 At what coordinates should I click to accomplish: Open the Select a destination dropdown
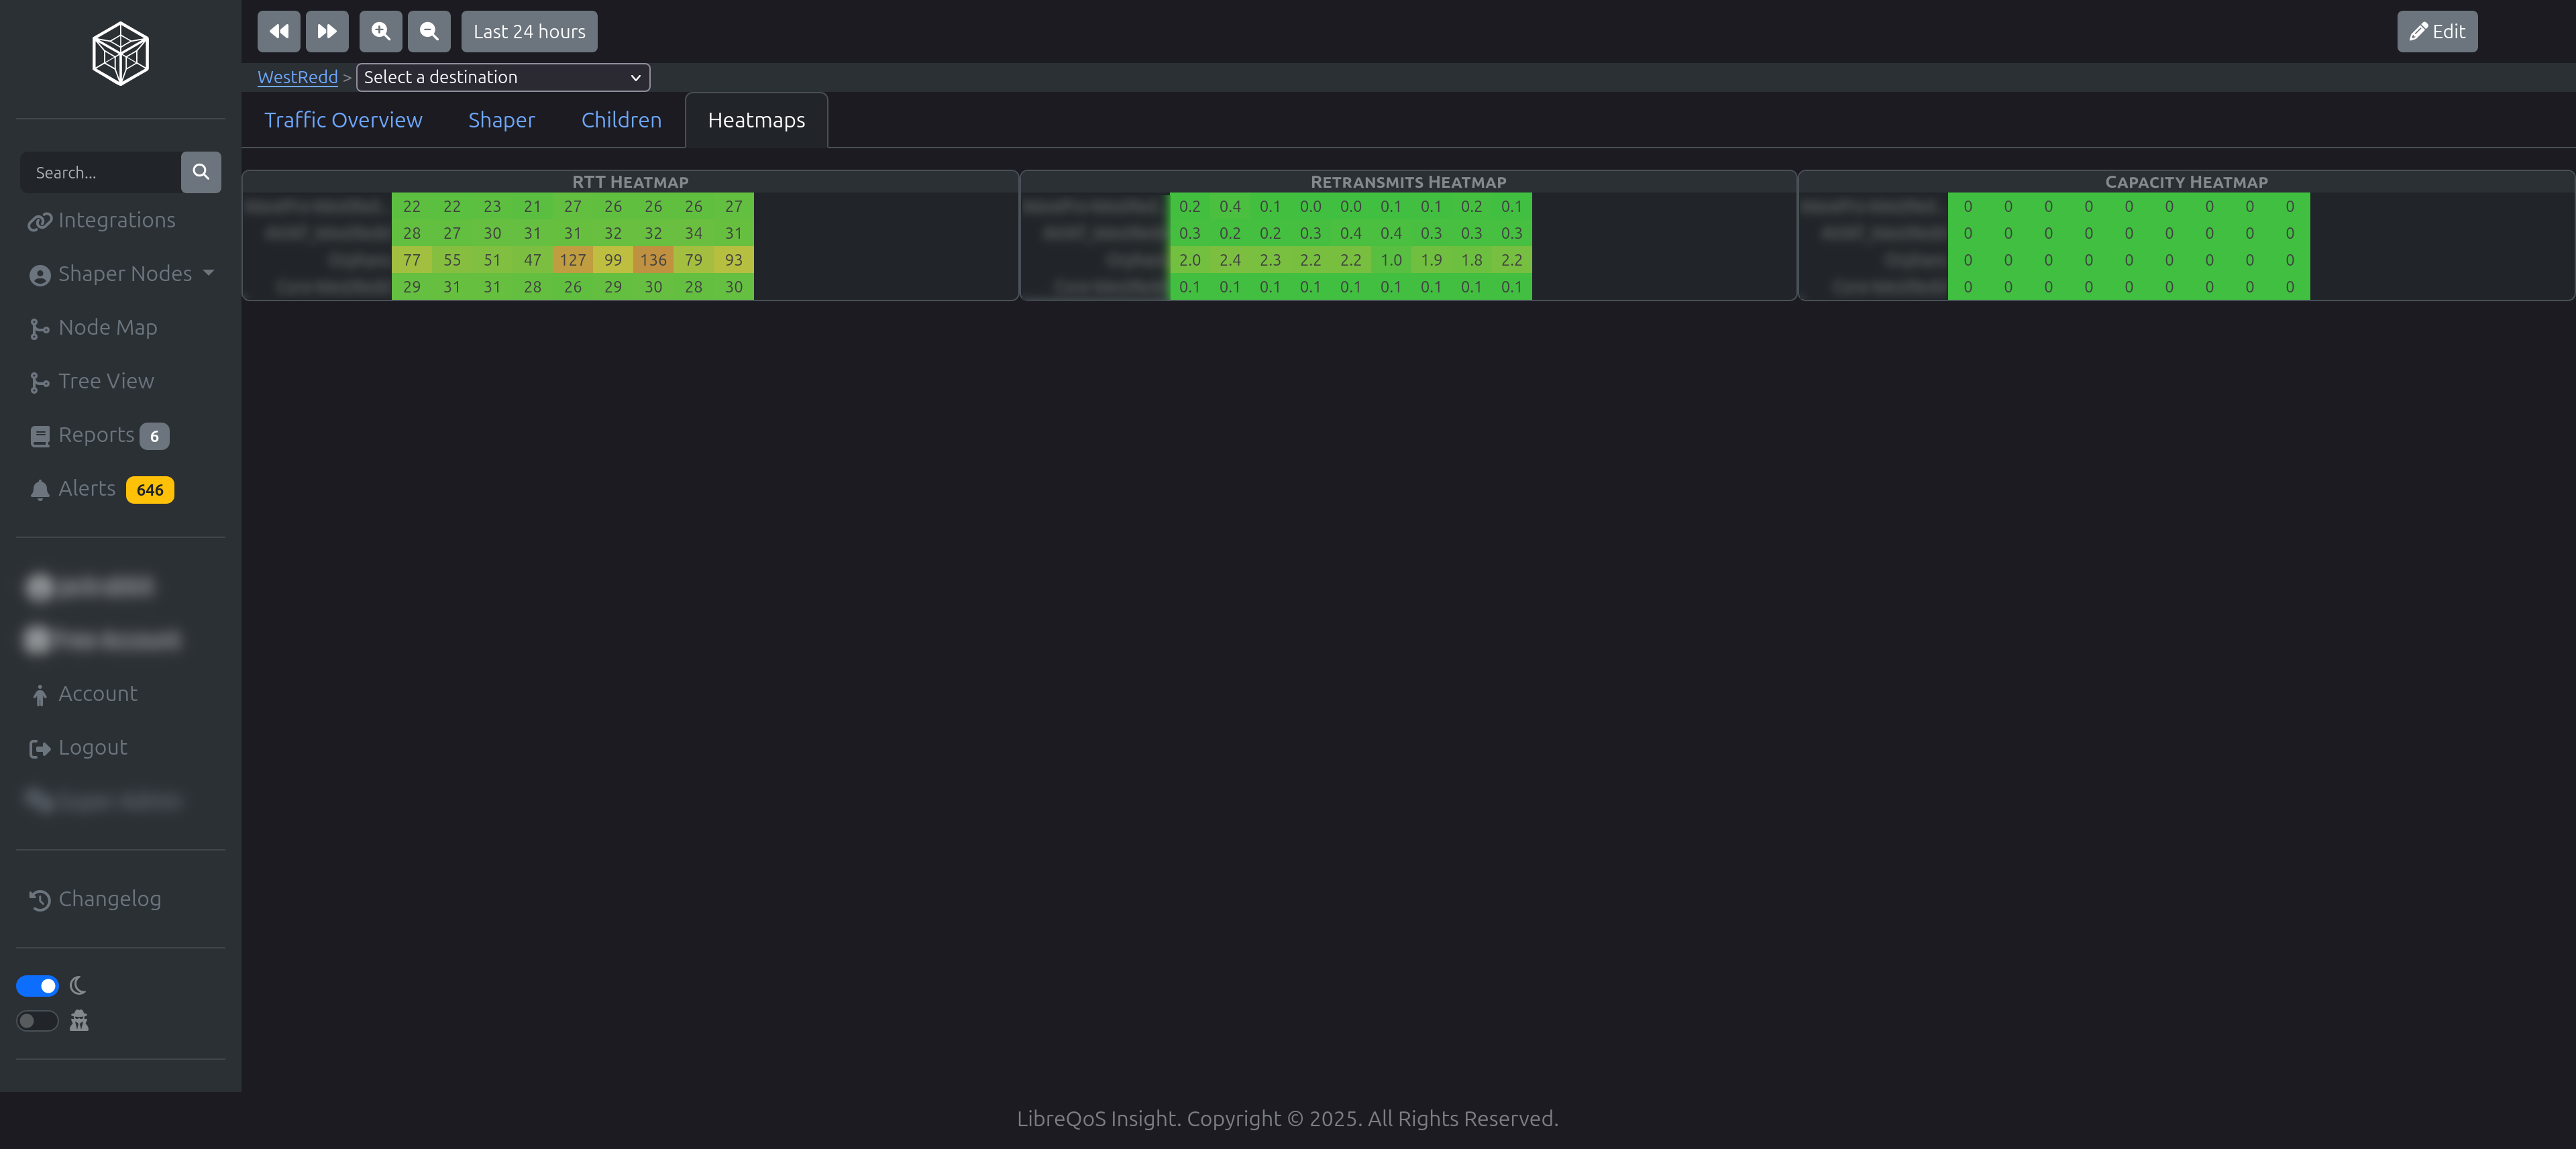pos(502,77)
